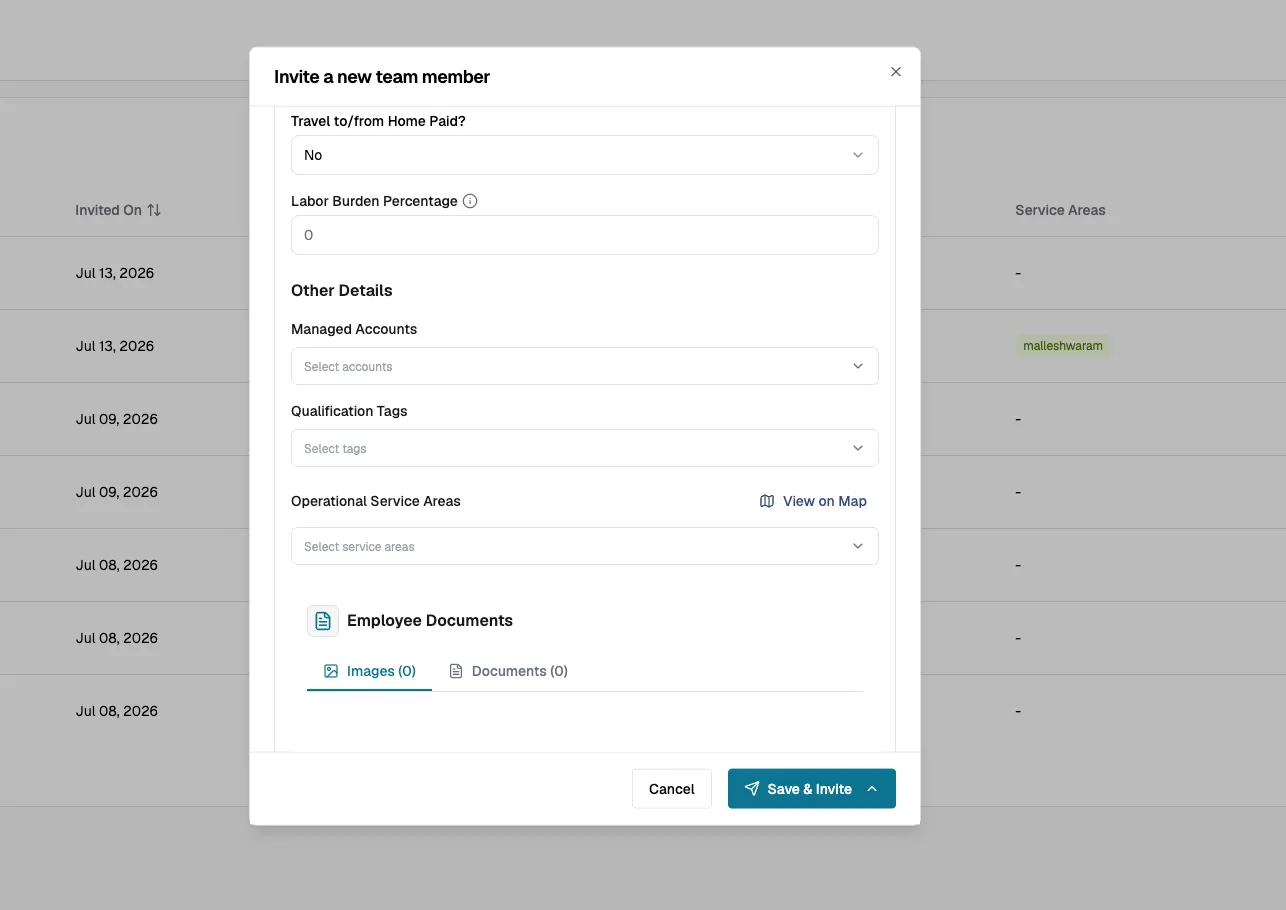The image size is (1286, 910).
Task: Open the Travel to/from Home Paid dropdown
Action: [585, 155]
